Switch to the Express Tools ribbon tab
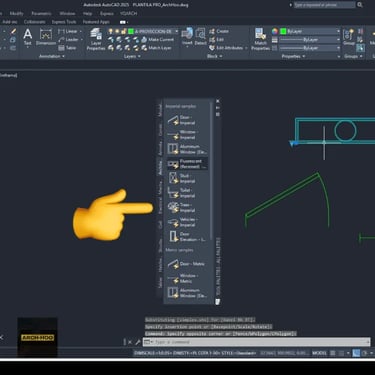Viewport: 375px width, 375px height. coord(64,22)
